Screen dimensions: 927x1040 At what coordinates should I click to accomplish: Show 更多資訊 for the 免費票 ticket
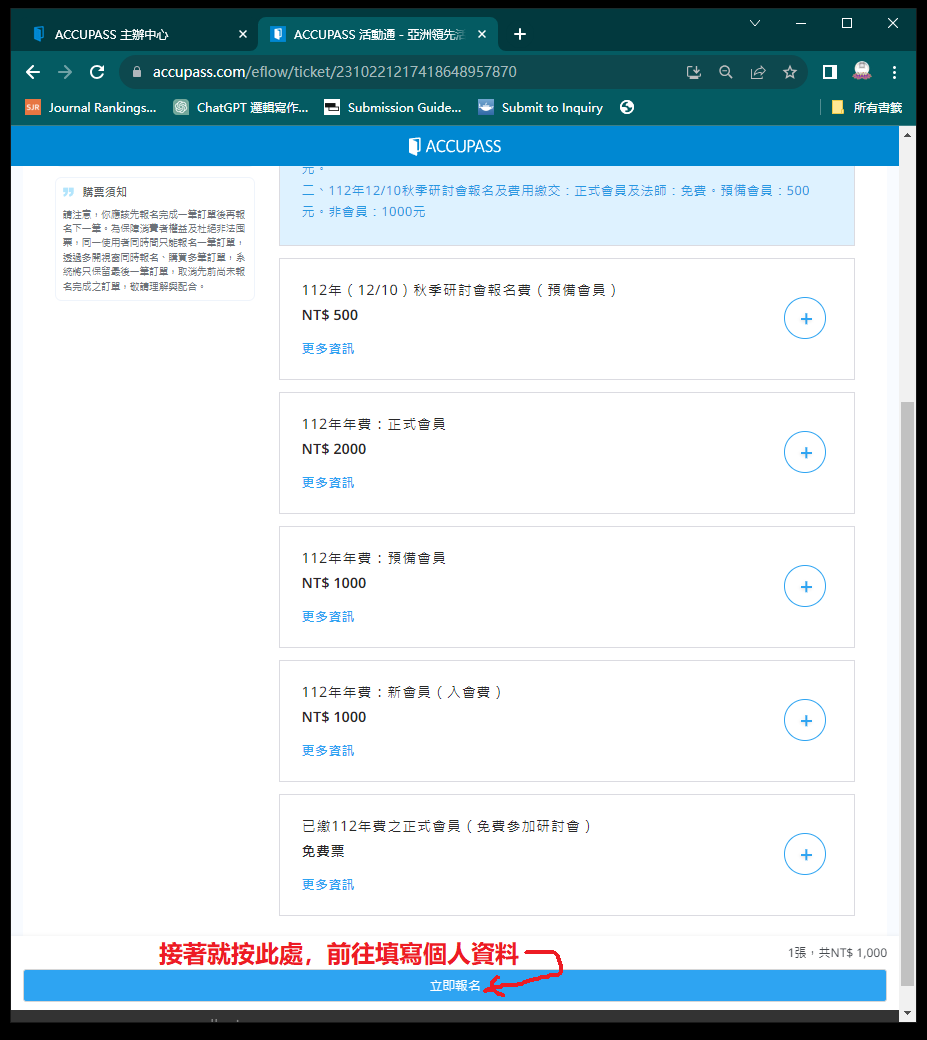point(328,885)
